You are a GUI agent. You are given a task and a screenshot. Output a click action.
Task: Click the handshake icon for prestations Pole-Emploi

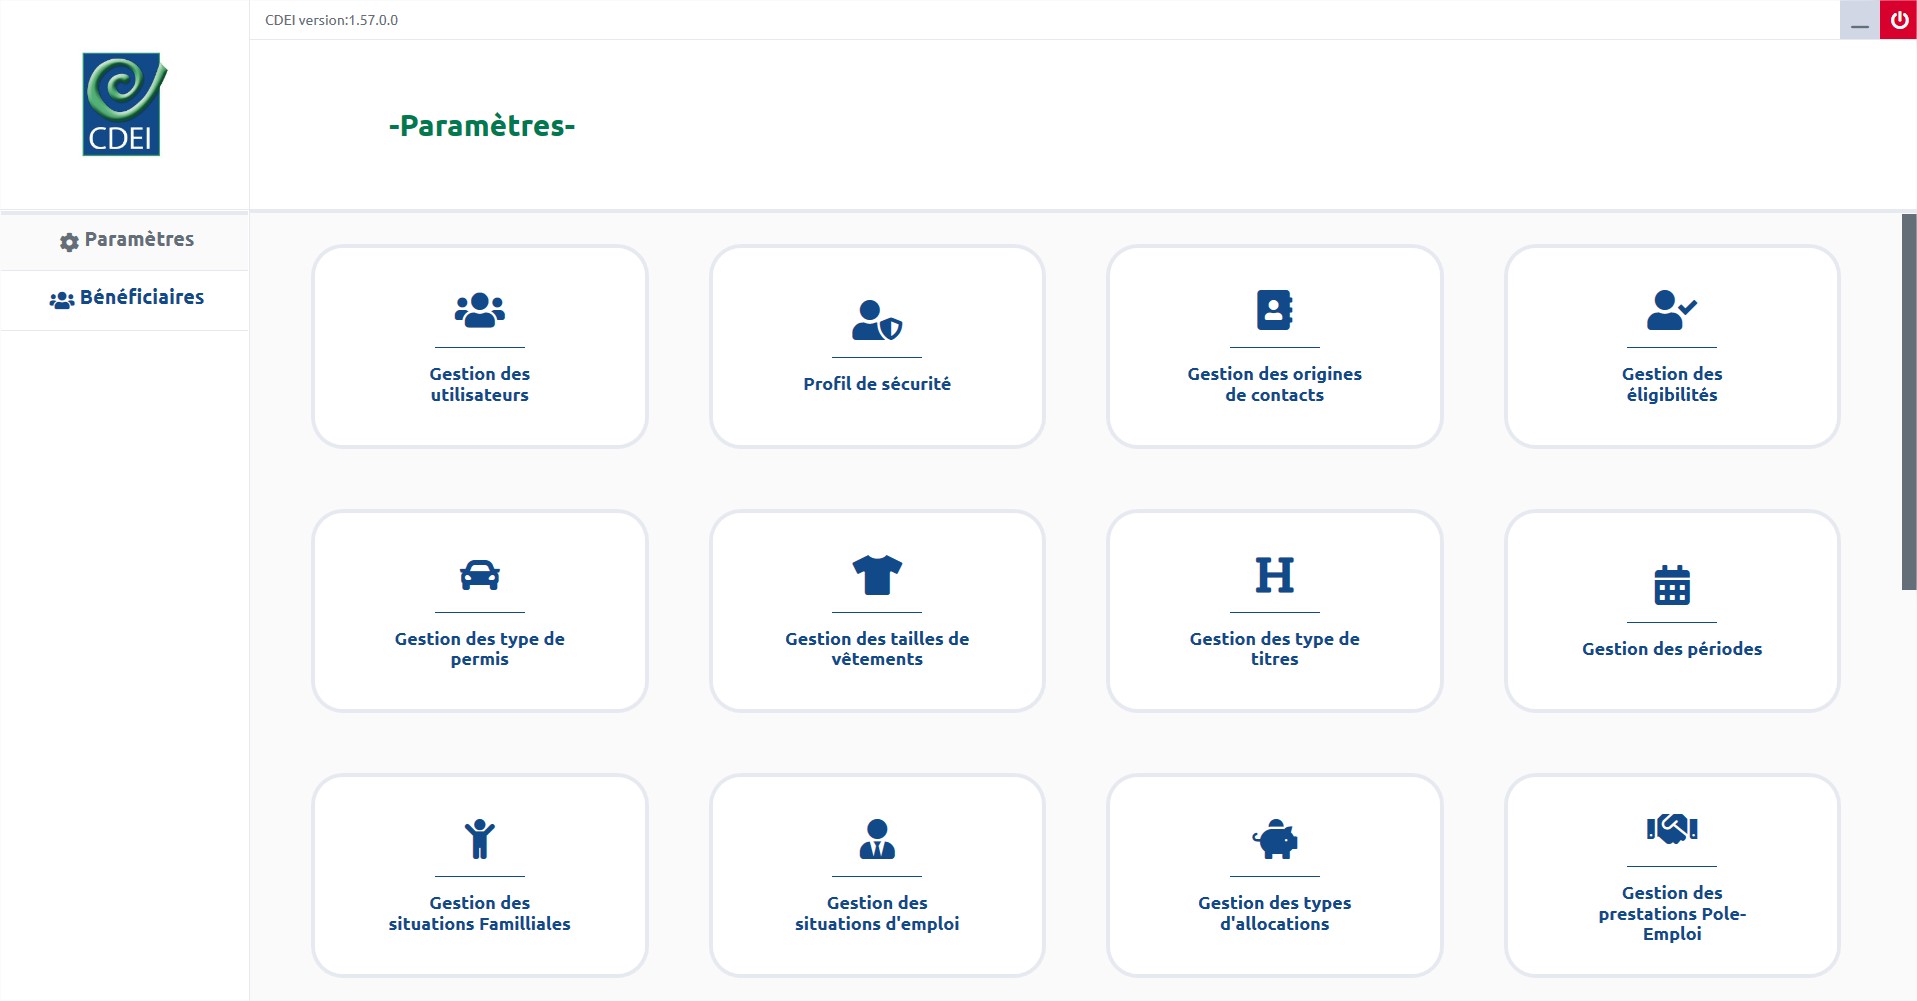(1671, 829)
